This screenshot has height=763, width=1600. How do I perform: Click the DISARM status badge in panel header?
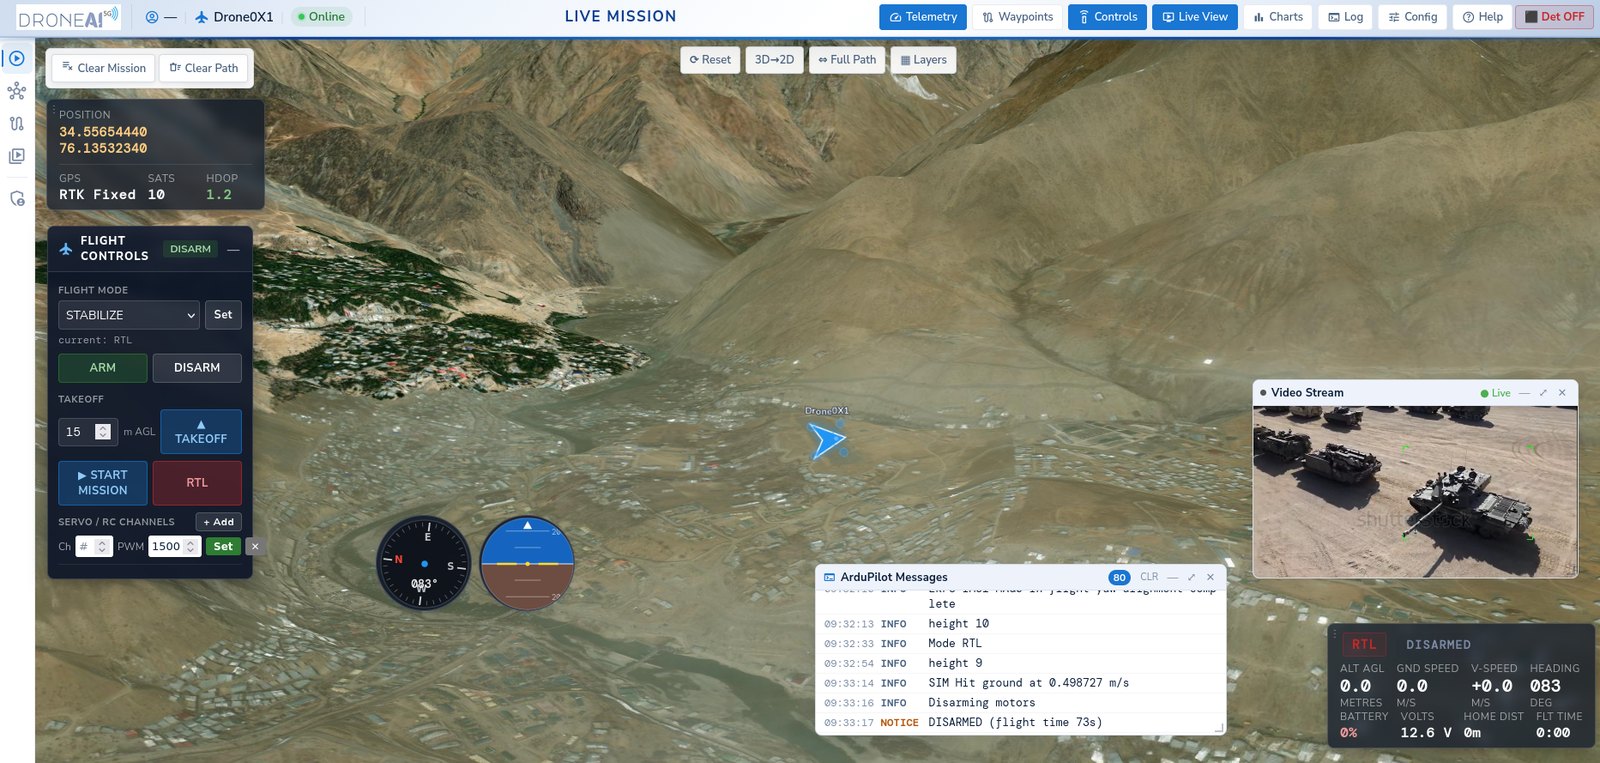tap(190, 249)
